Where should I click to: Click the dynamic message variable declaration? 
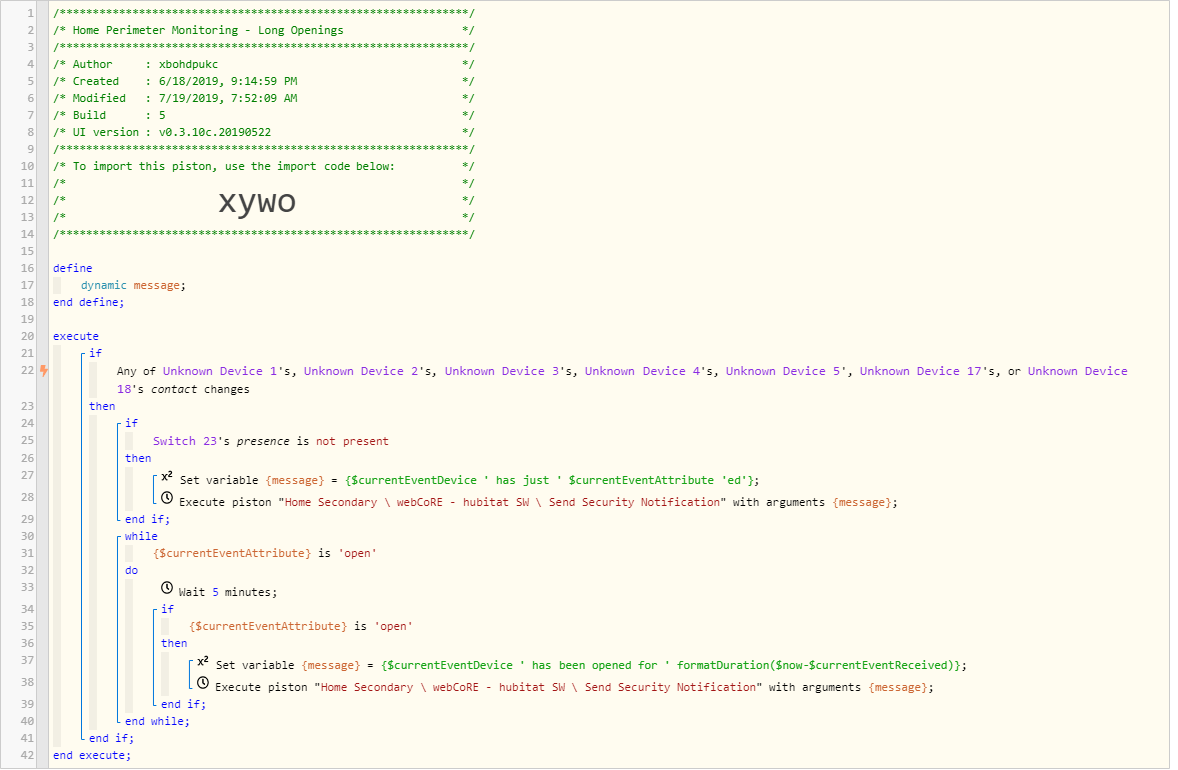click(x=133, y=285)
